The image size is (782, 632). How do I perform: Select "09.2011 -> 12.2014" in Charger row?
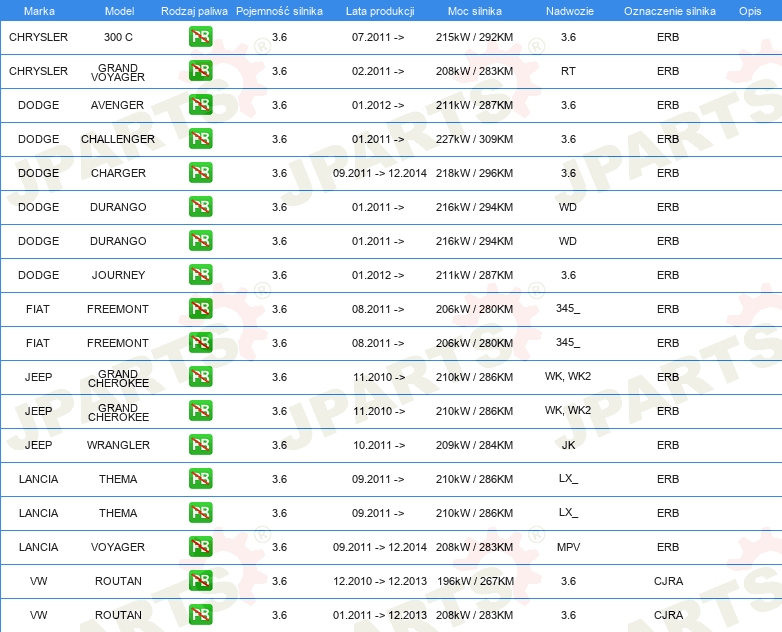point(380,173)
